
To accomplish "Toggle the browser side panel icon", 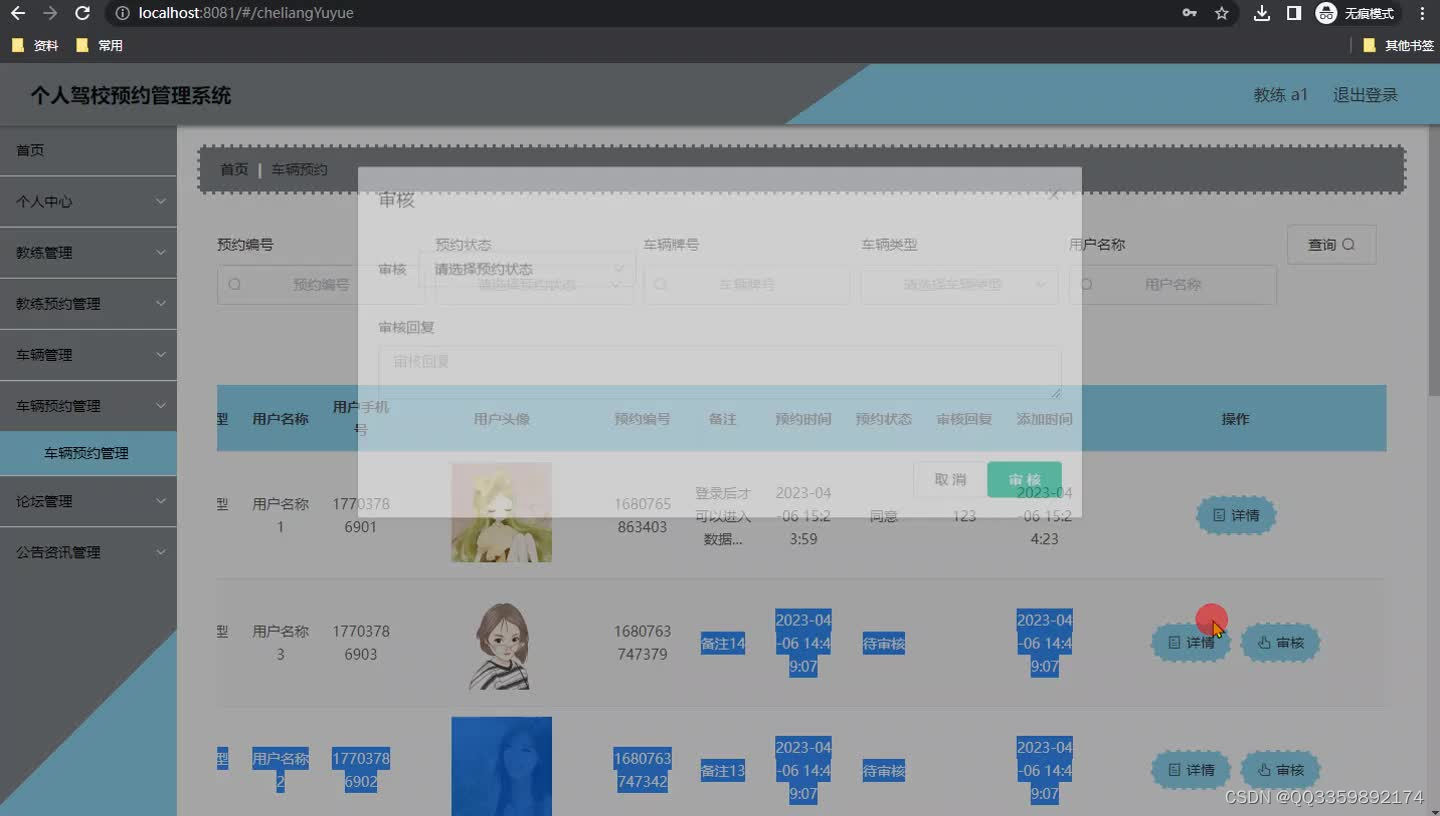I will (1293, 13).
